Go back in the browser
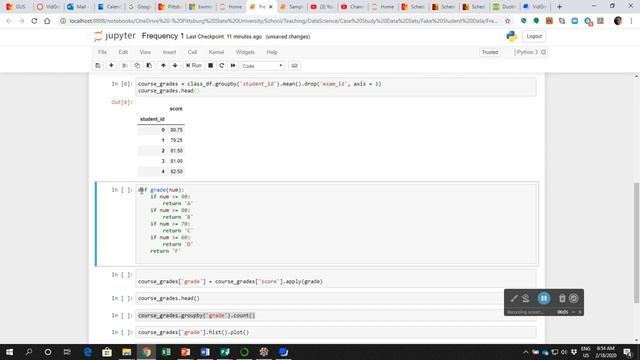Image resolution: width=640 pixels, height=360 pixels. 9,21
